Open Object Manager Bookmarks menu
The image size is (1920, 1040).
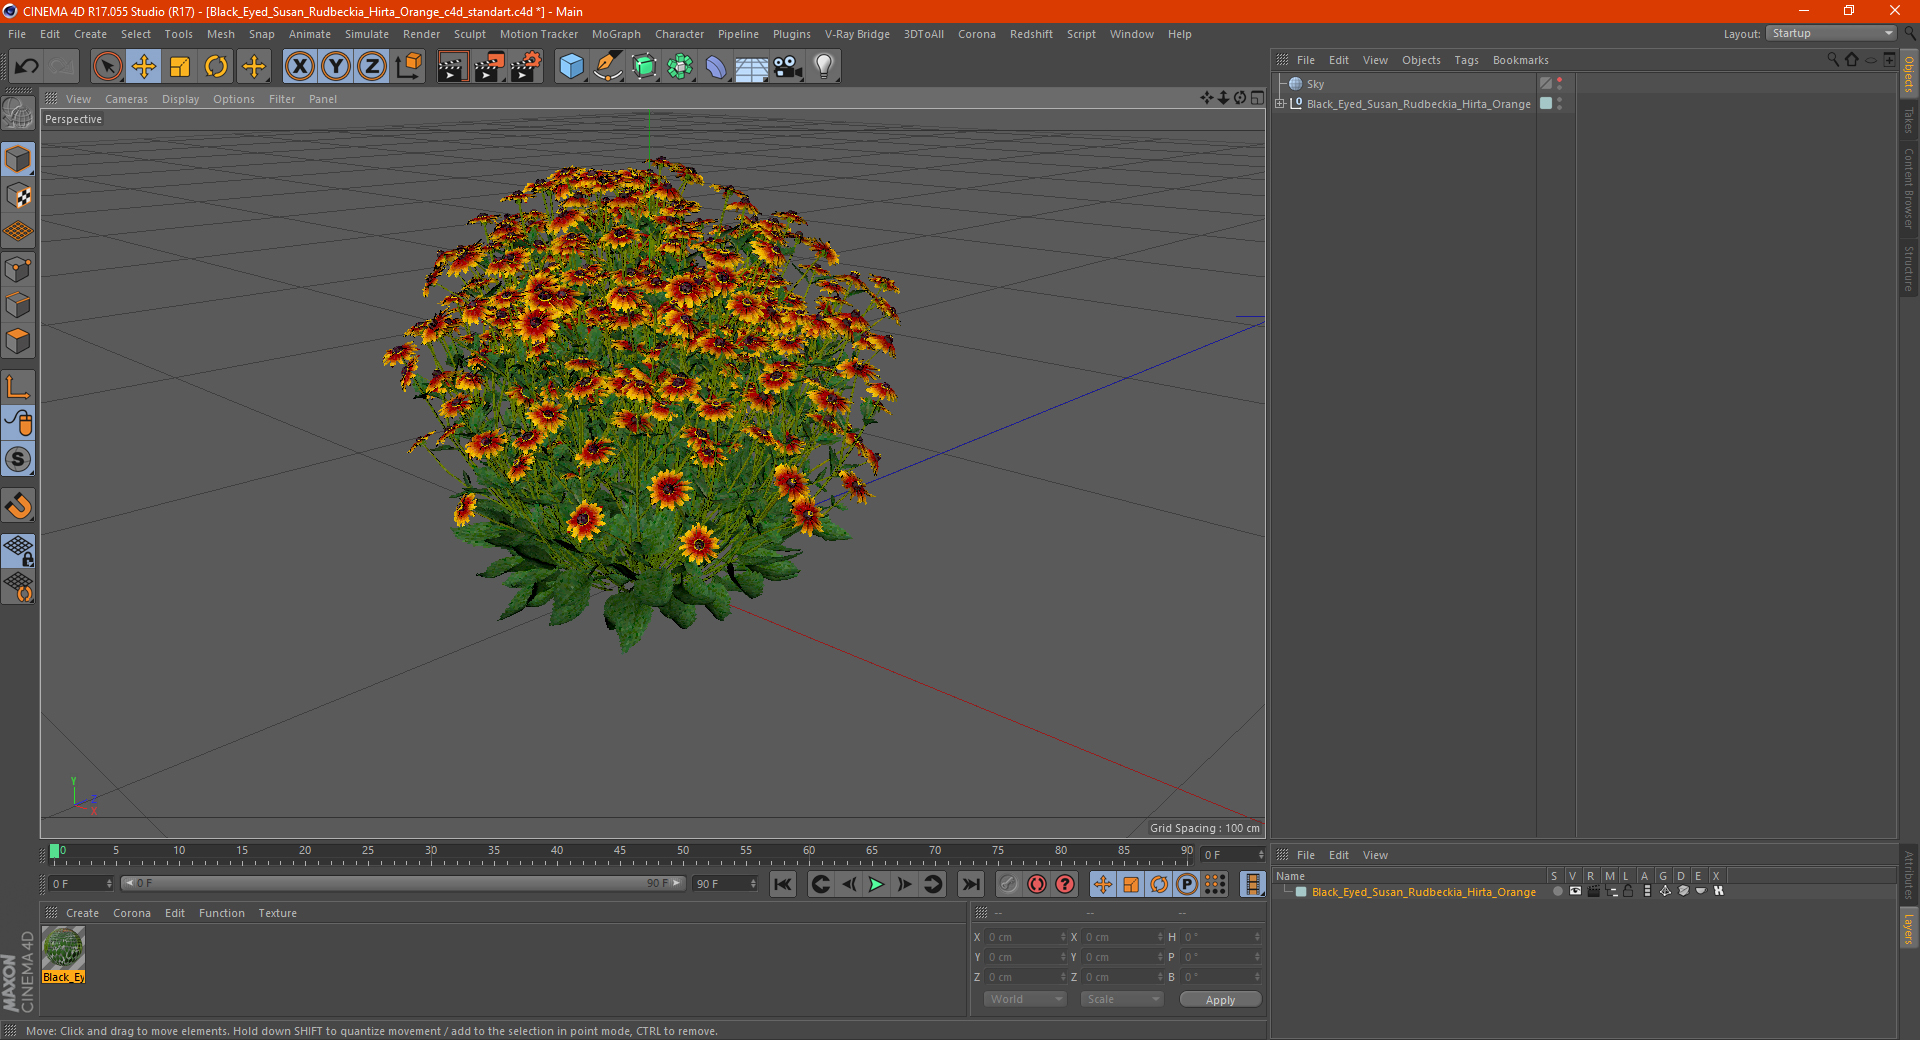pyautogui.click(x=1520, y=60)
